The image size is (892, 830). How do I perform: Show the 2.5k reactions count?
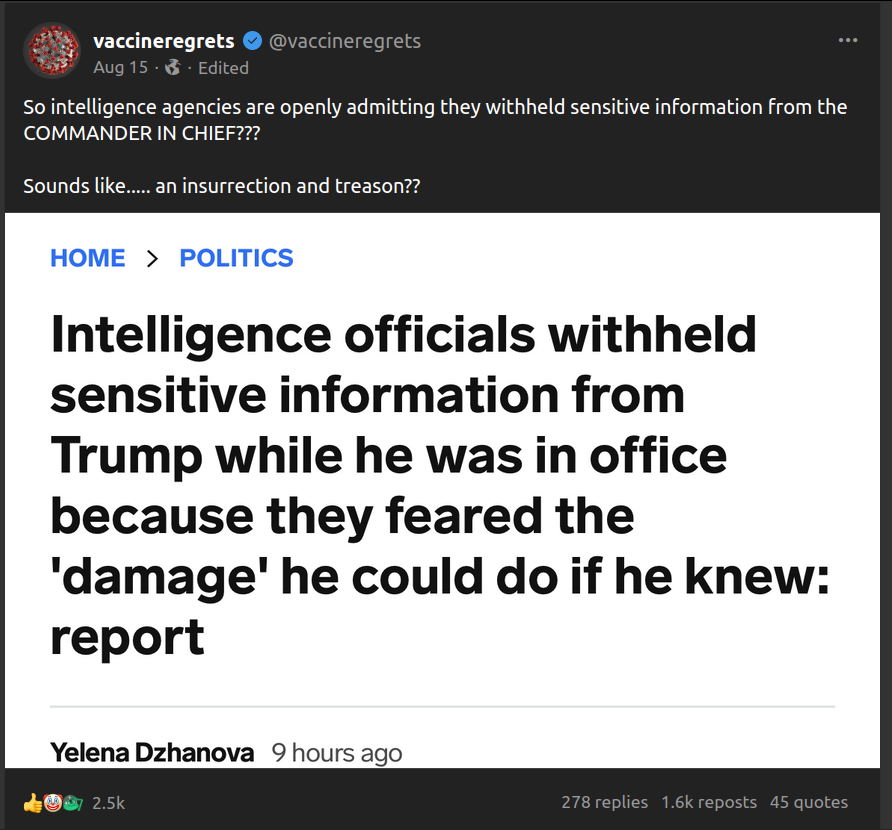pyautogui.click(x=108, y=803)
